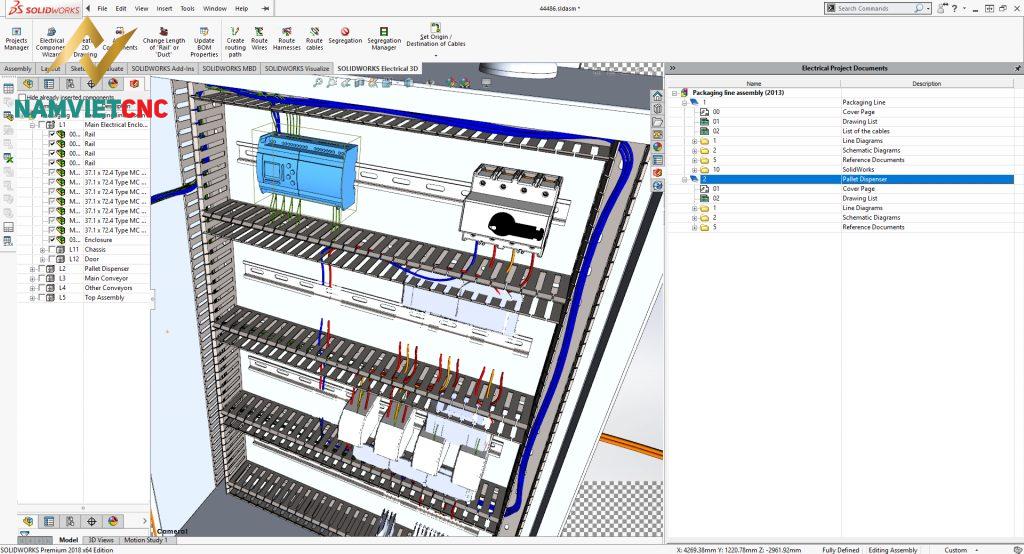This screenshot has height=554, width=1024.
Task: Switch to SOLIDWORKS MBD tab
Action: point(229,69)
